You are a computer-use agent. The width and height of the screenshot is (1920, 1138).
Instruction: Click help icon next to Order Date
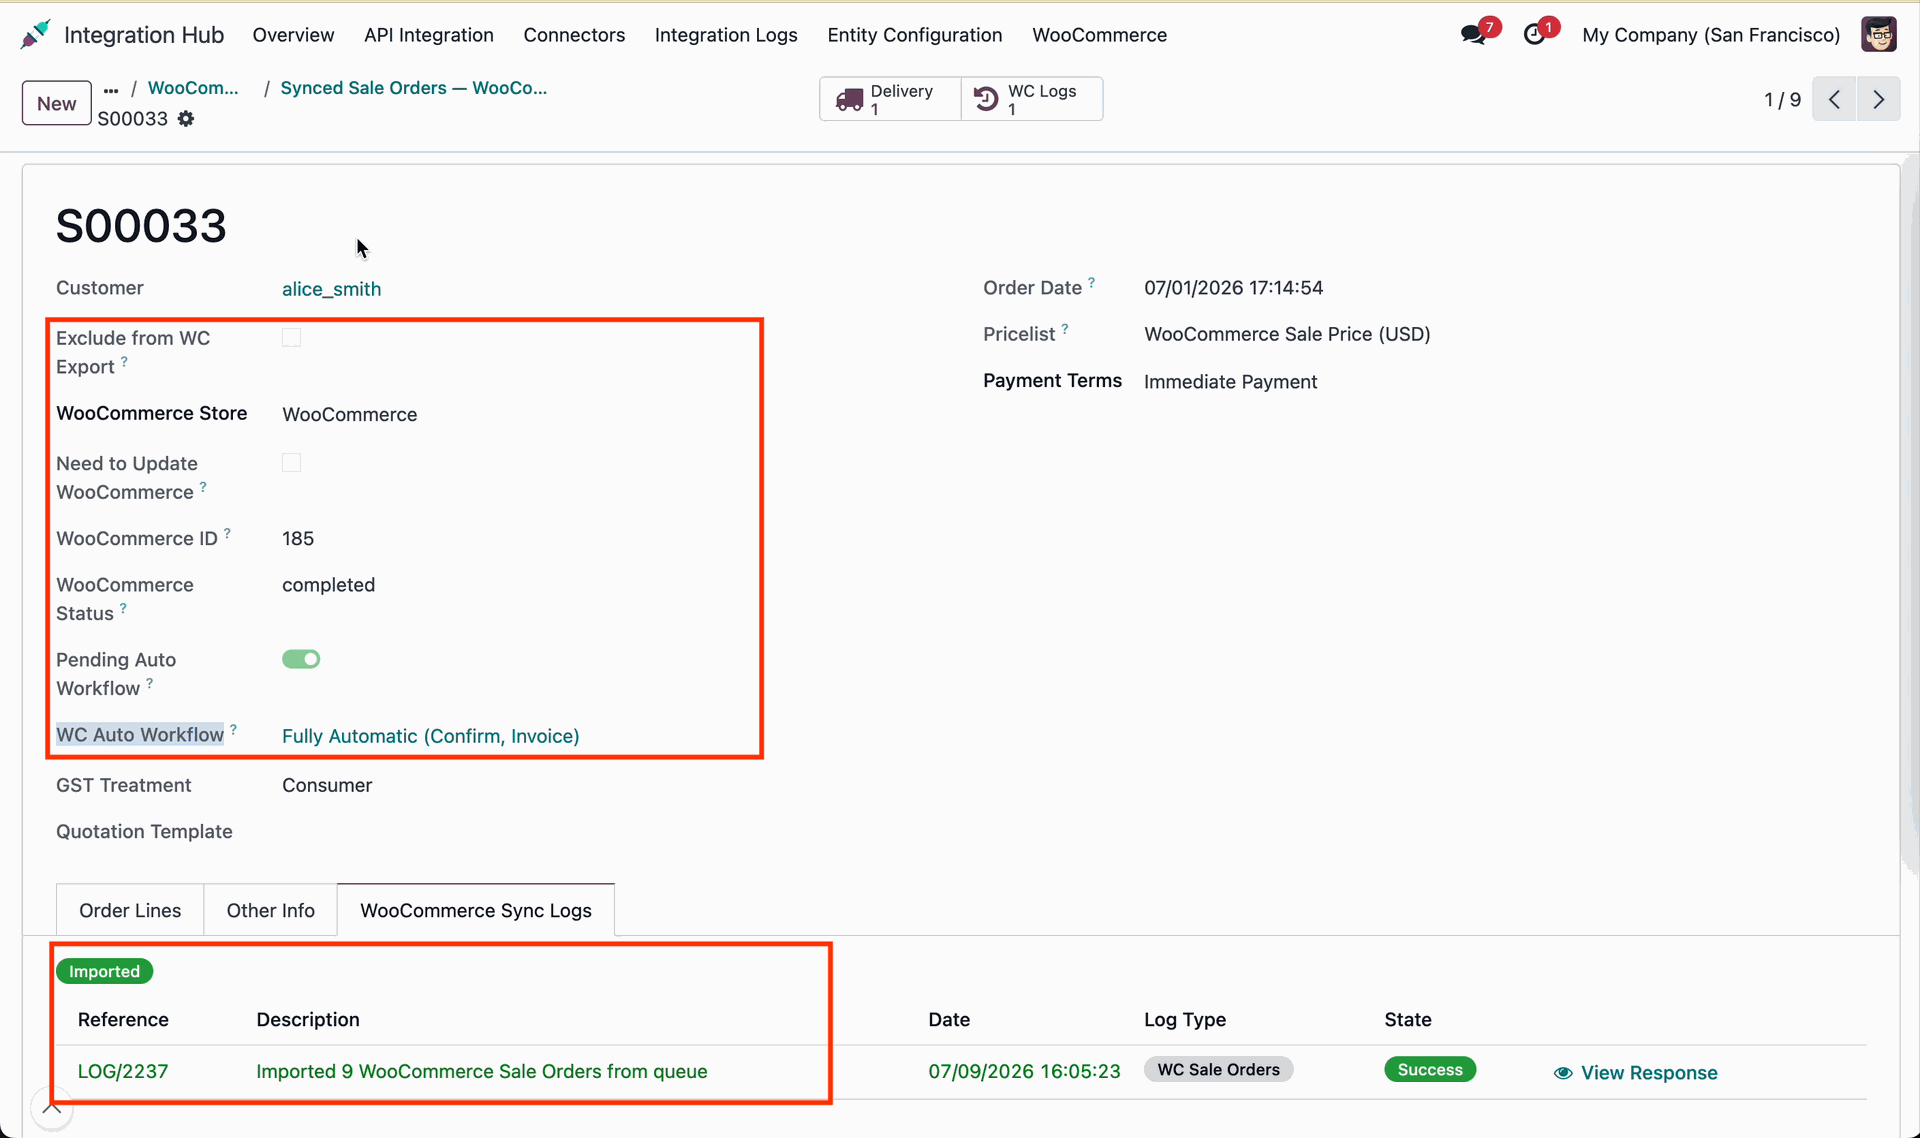(1091, 282)
